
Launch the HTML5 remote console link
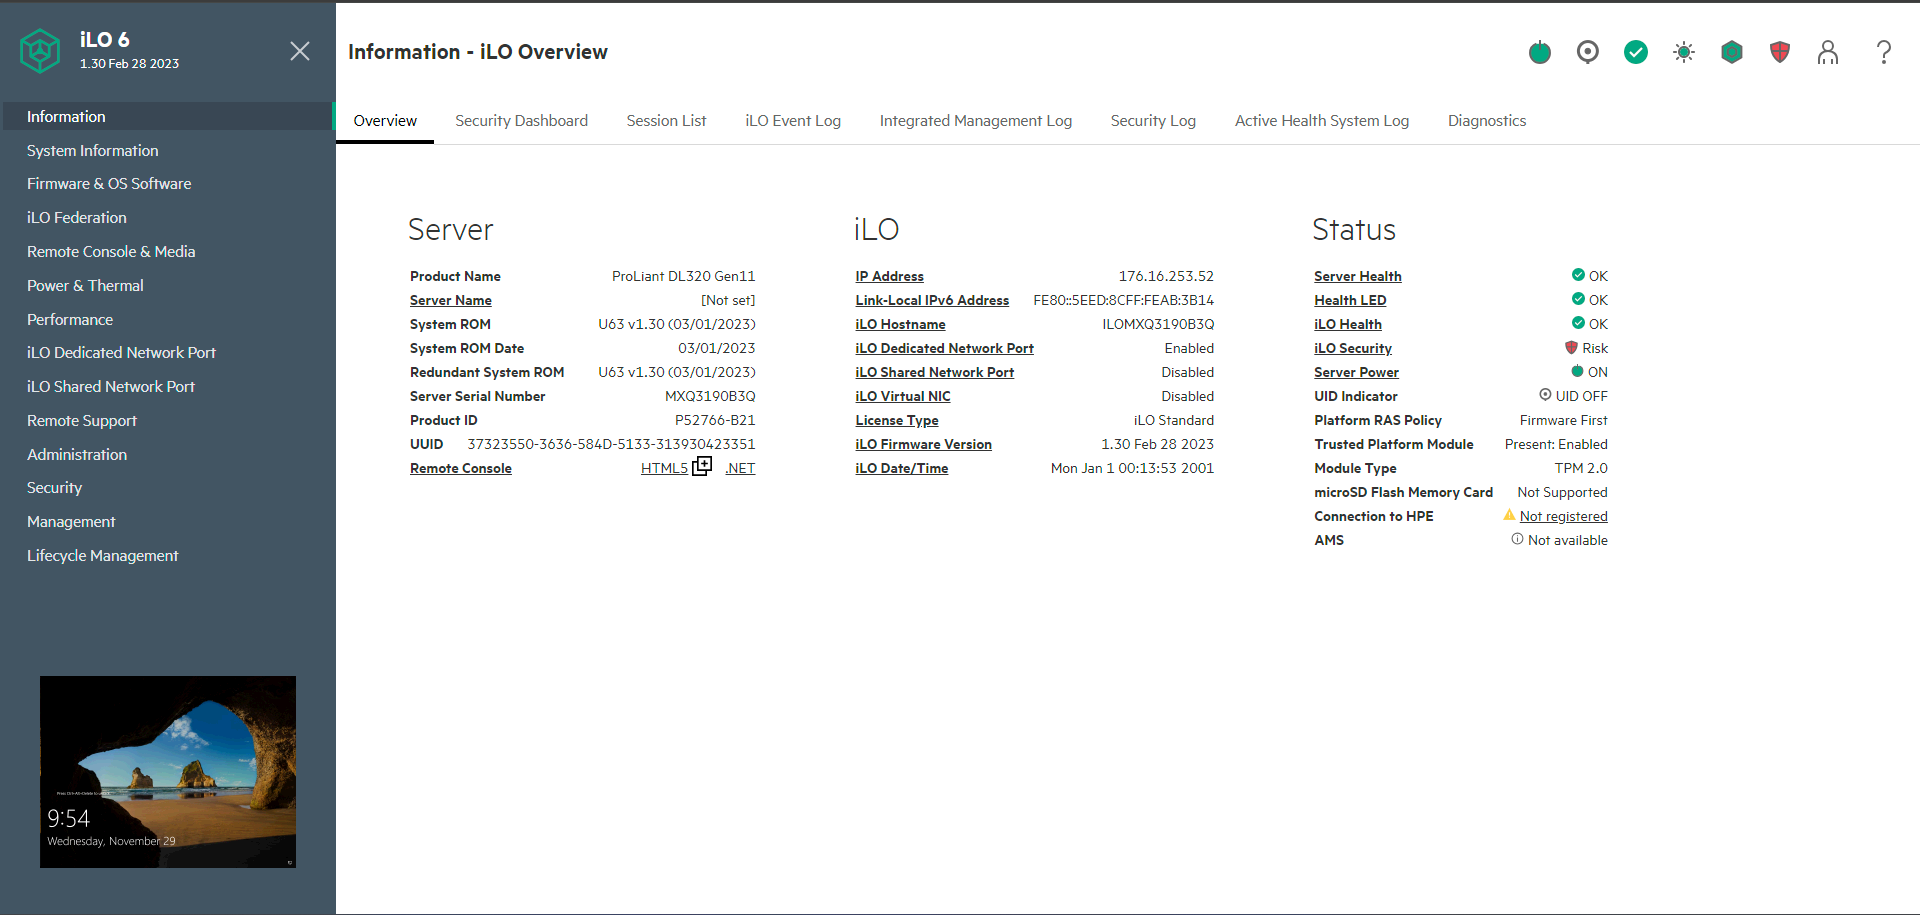pos(664,468)
